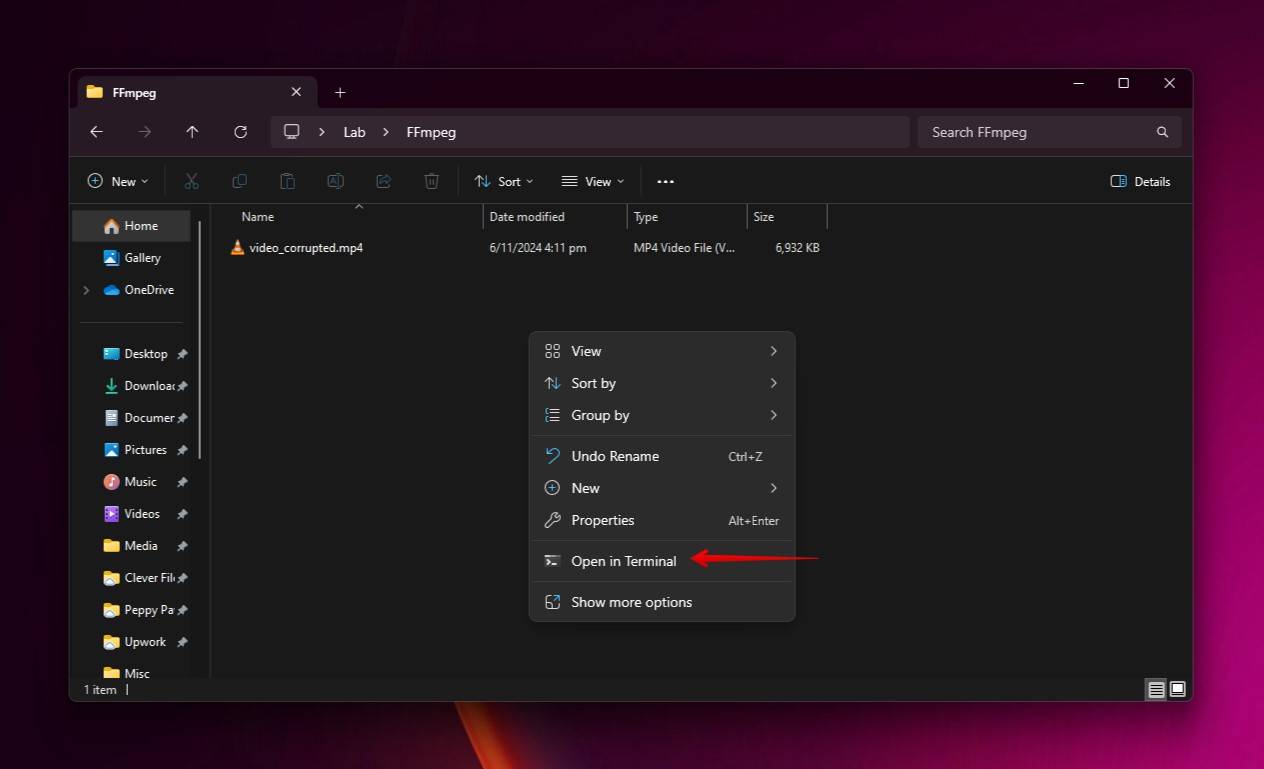
Task: Open the Group by submenu
Action: click(662, 415)
